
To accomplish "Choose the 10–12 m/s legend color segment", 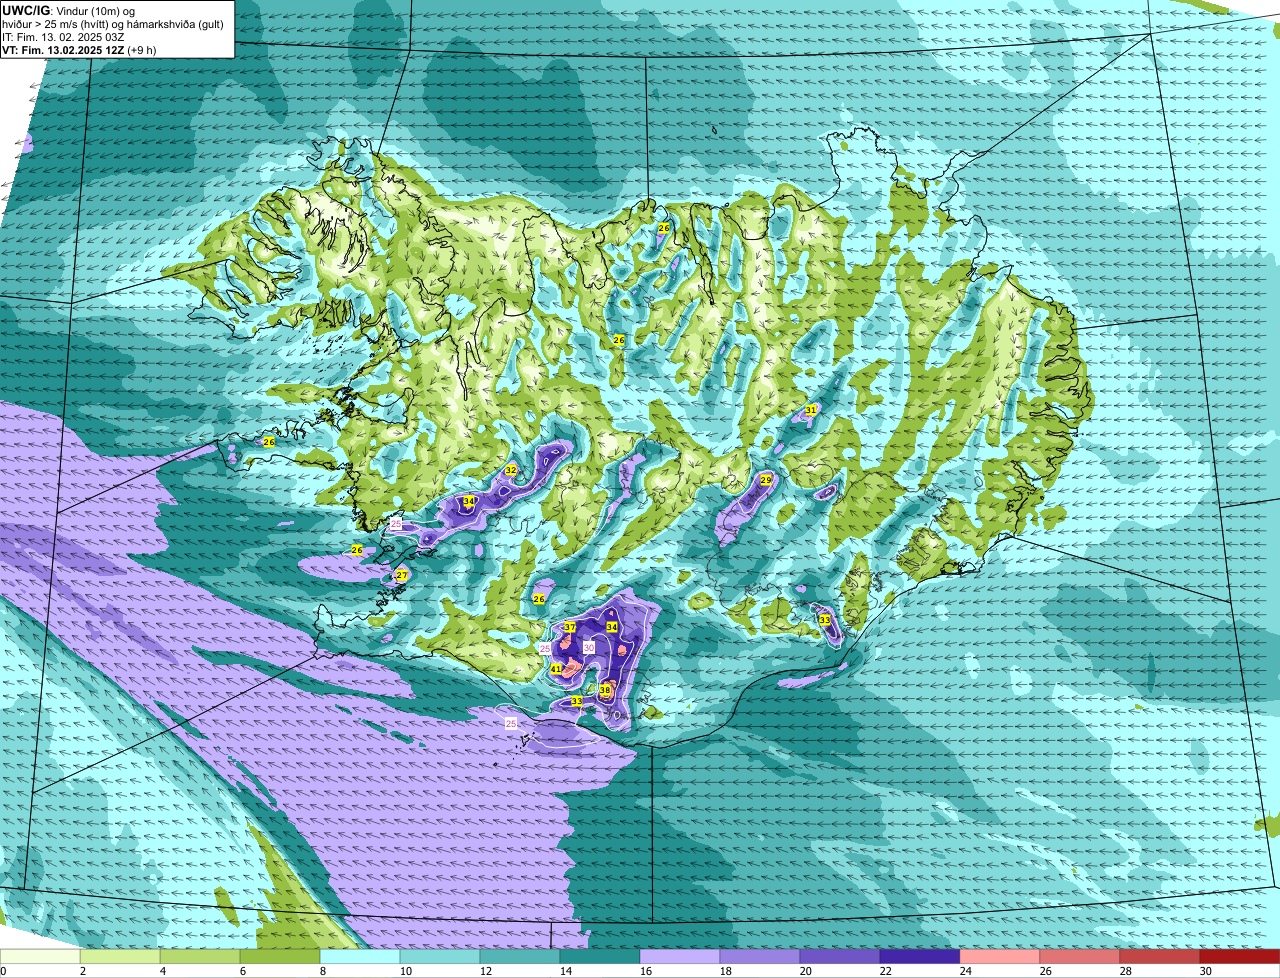I will coord(440,956).
